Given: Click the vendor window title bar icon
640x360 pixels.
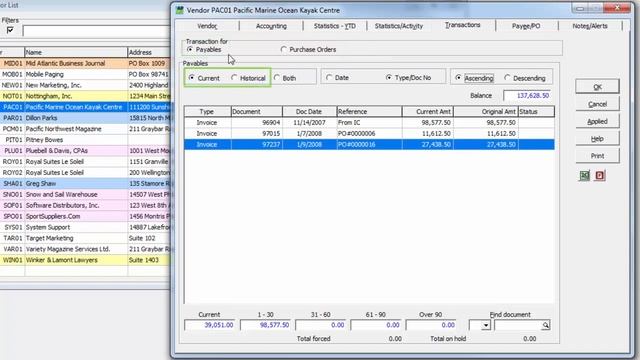Looking at the screenshot, I should [x=180, y=10].
